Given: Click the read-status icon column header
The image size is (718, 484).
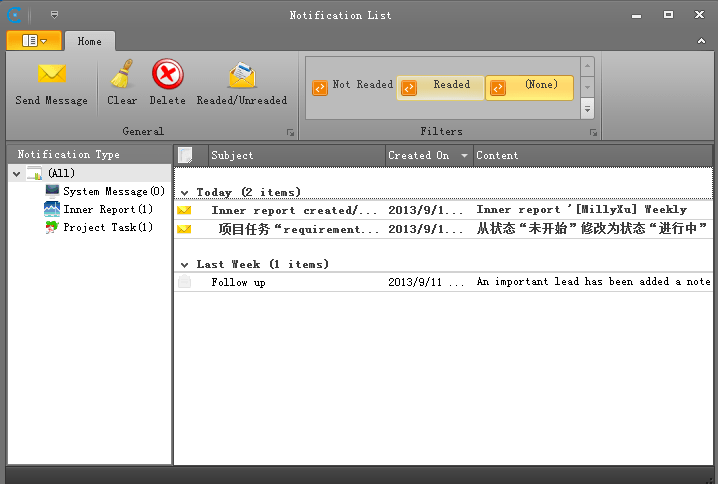Looking at the screenshot, I should click(x=184, y=155).
